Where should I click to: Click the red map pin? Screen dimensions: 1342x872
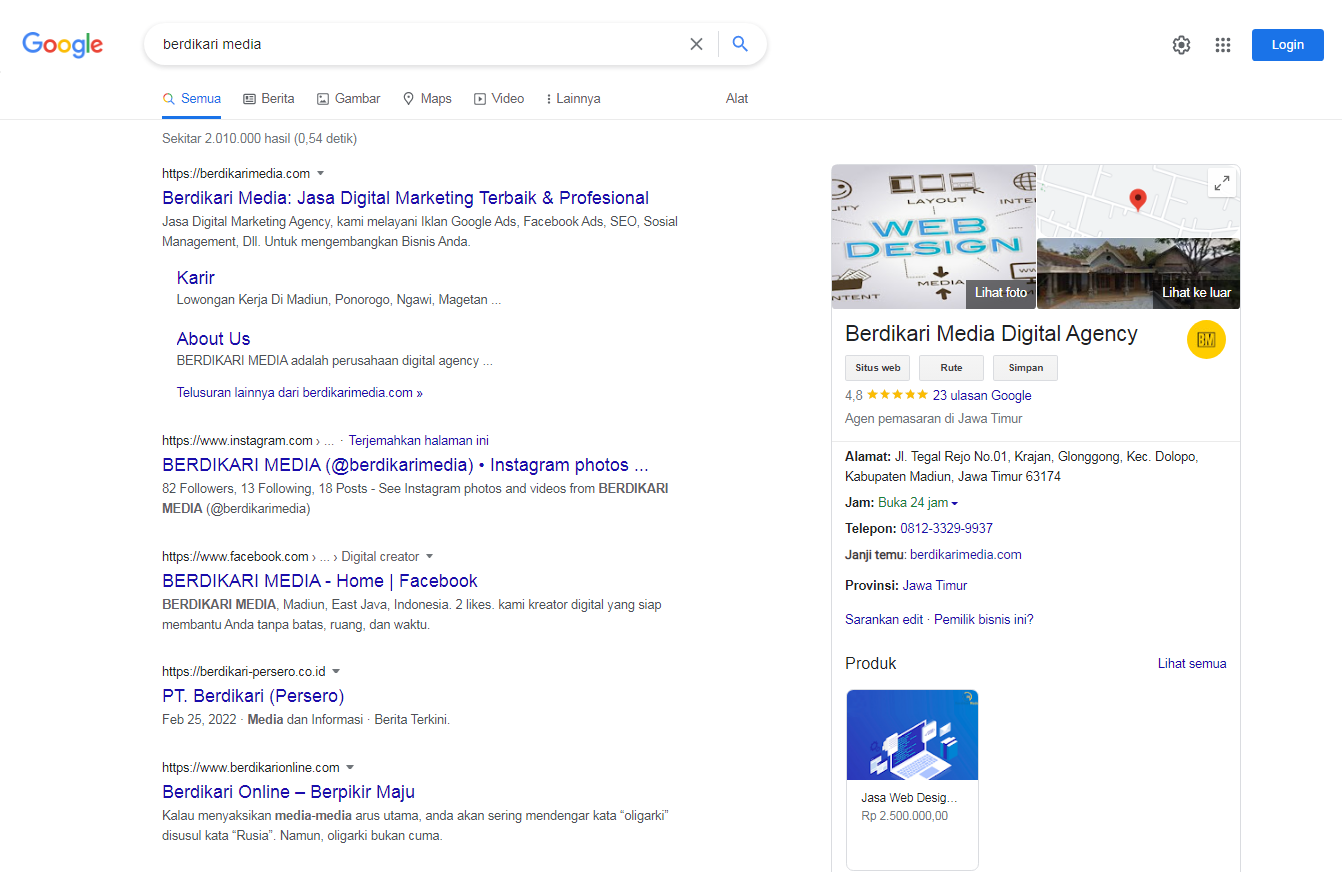coord(1138,200)
